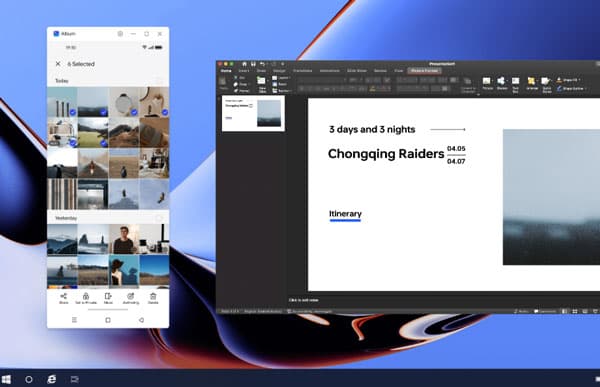Open Task View on taskbar
The image size is (600, 387).
pos(75,379)
